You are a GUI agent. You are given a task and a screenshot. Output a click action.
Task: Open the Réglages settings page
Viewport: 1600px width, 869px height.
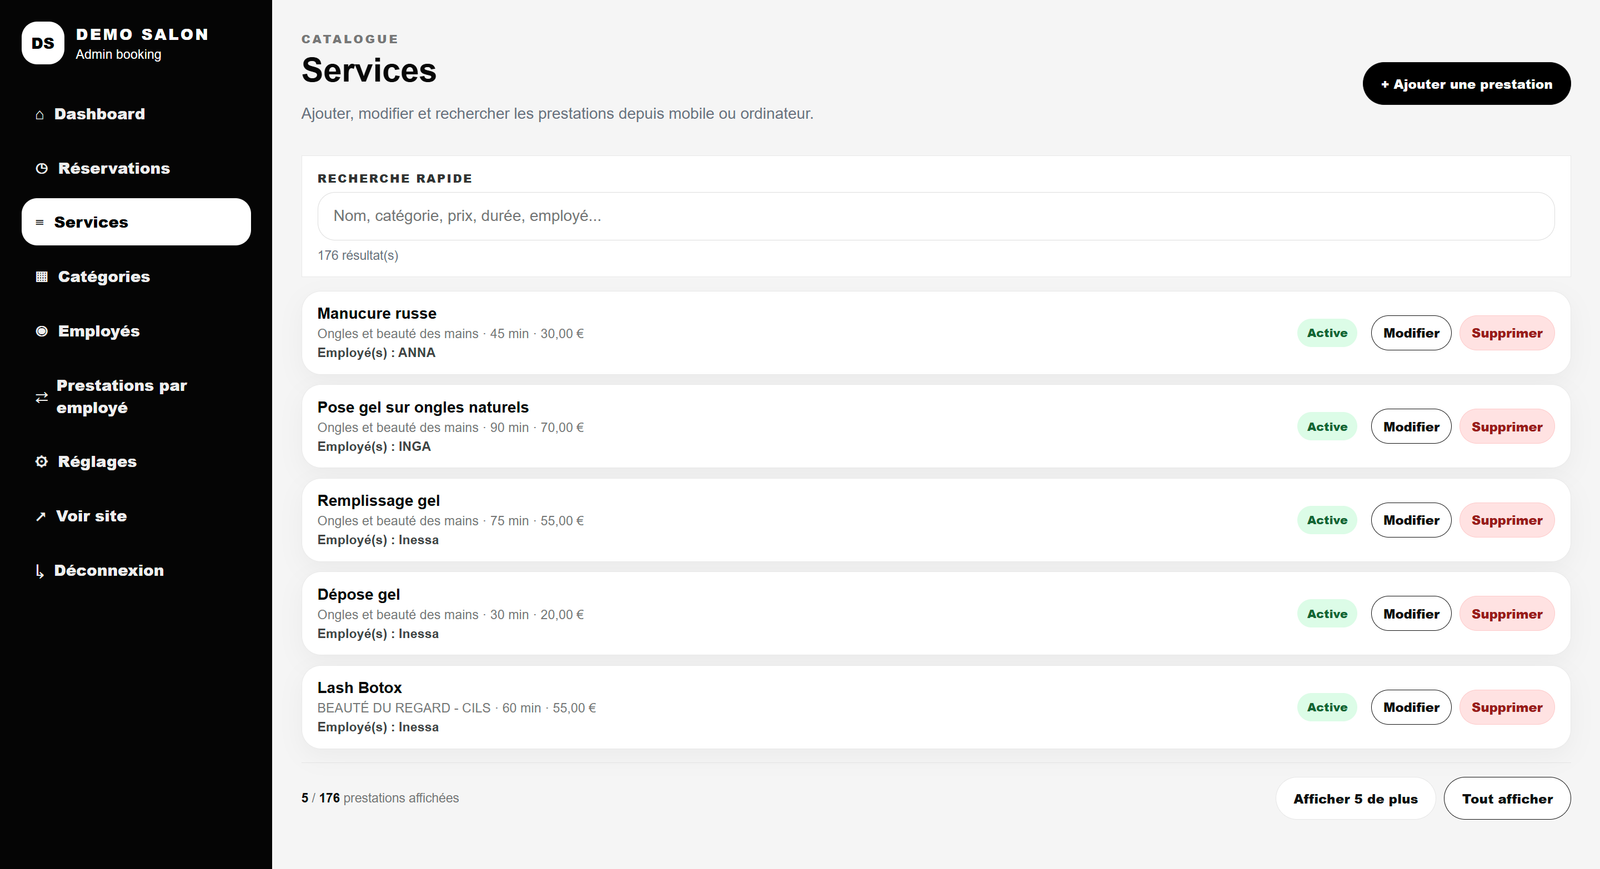[136, 462]
